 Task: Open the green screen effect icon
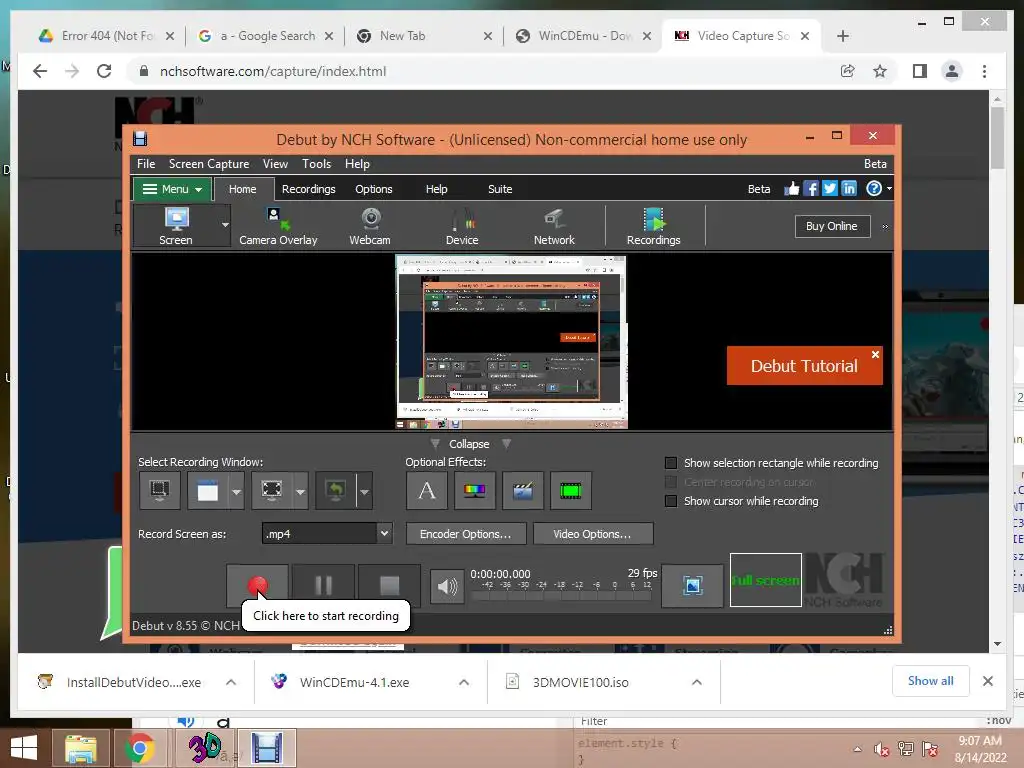pyautogui.click(x=571, y=490)
